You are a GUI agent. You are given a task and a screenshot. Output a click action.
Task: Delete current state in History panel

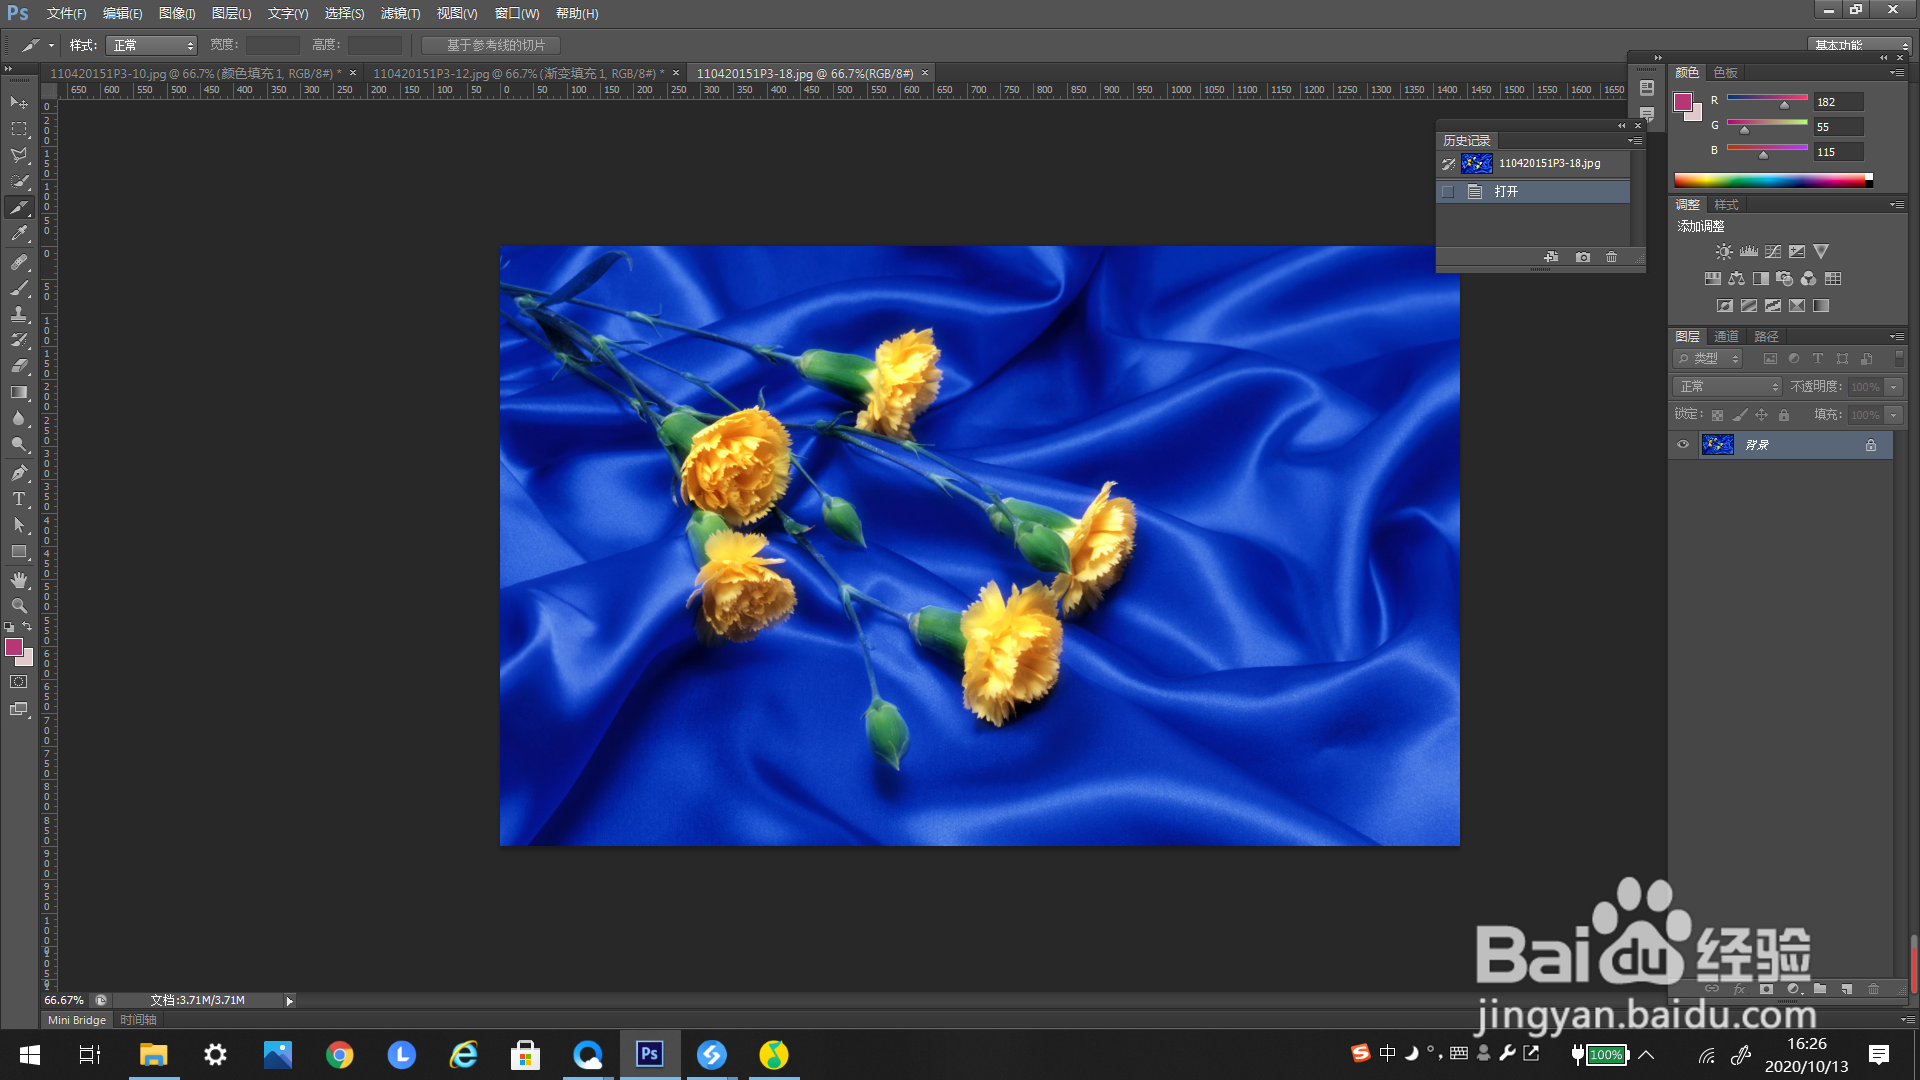pos(1611,257)
